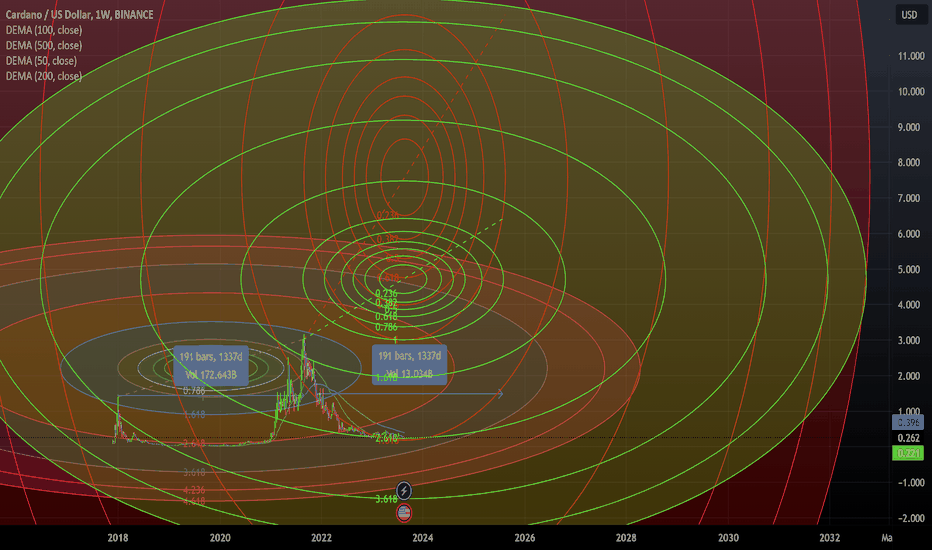Click the grey 1.618 Fib level label

194,414
